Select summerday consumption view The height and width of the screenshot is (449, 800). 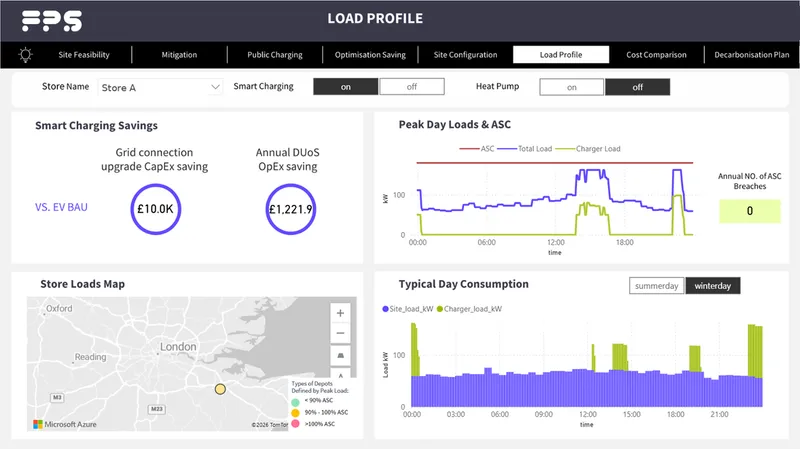pos(657,286)
